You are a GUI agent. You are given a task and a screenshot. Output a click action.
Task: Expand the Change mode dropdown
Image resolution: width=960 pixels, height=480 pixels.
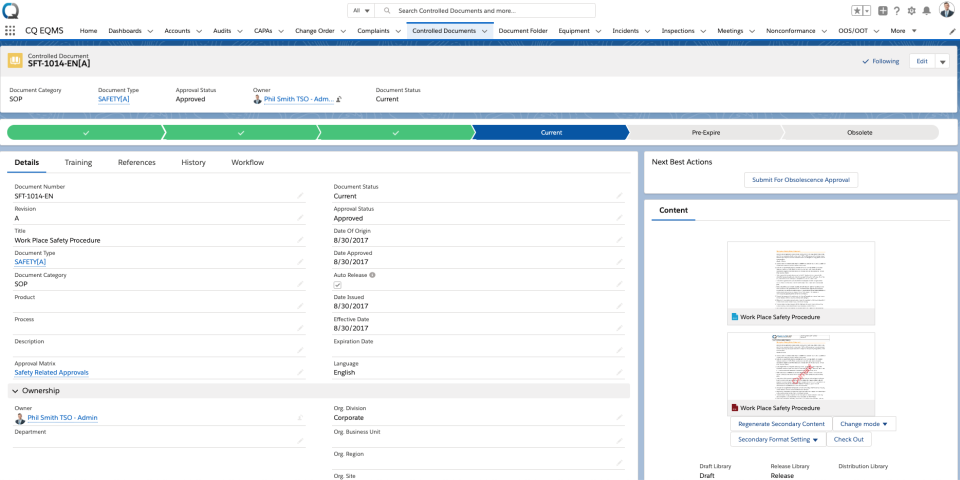864,424
